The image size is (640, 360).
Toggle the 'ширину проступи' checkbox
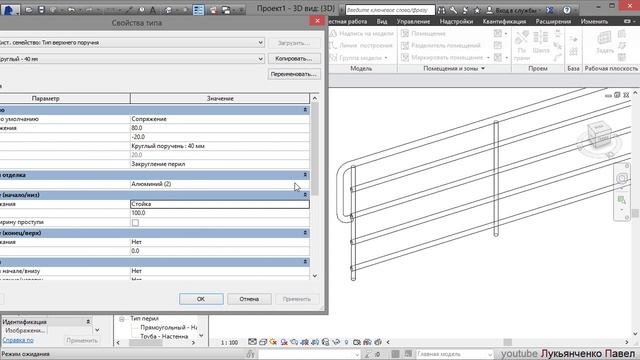(135, 222)
